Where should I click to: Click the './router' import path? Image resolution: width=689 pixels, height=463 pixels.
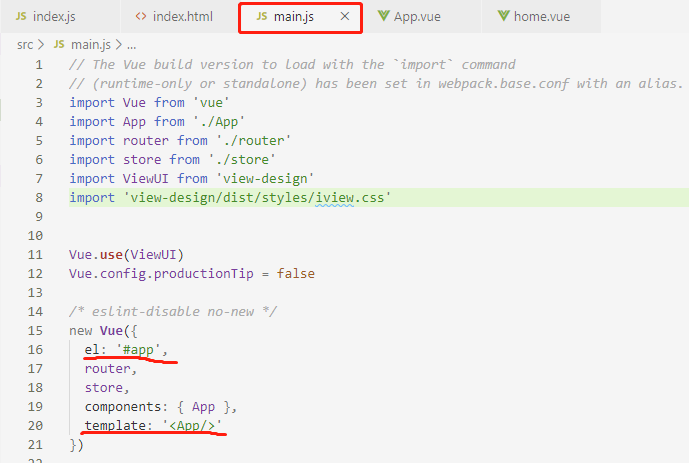coord(254,141)
